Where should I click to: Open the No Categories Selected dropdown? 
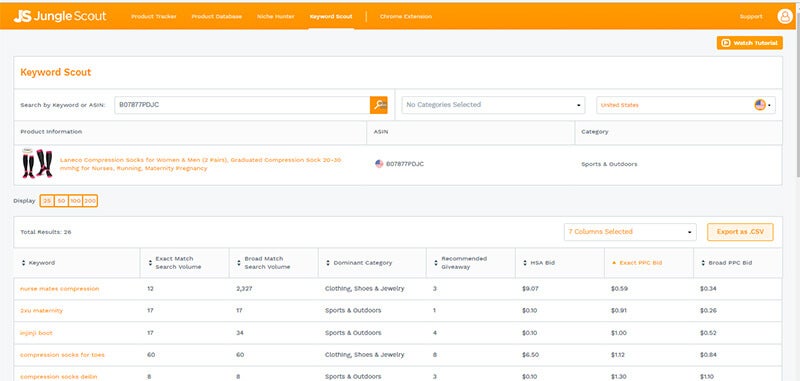(493, 105)
